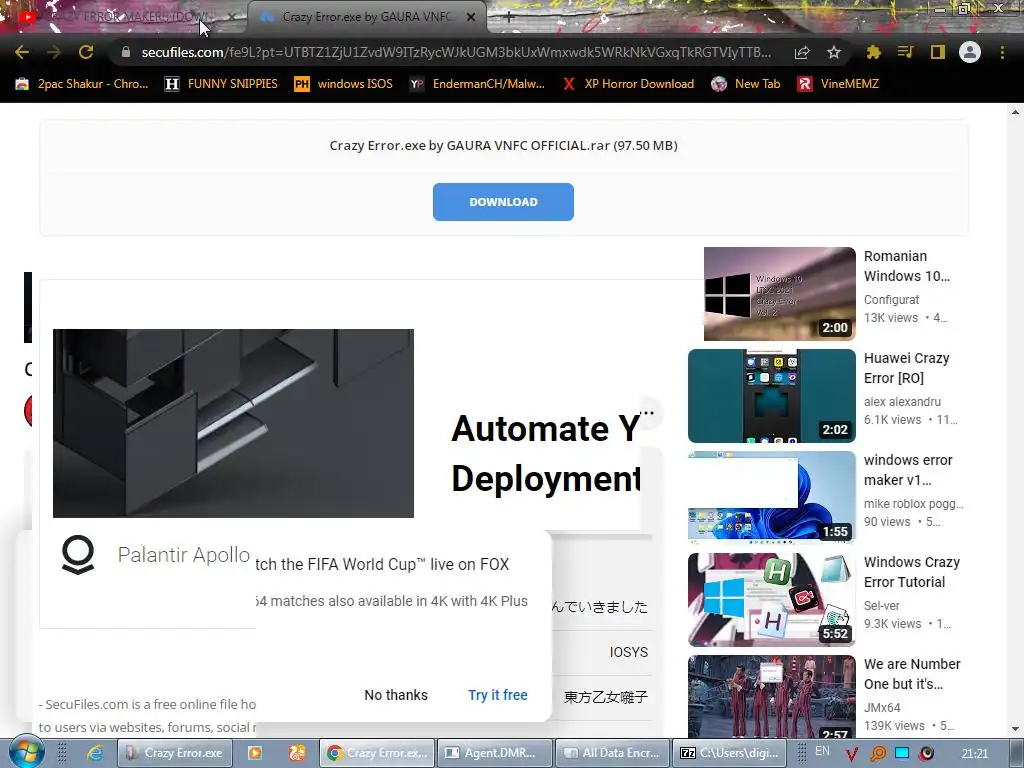Viewport: 1024px width, 768px height.
Task: Click the Automate Deployment ad headline
Action: 545,453
